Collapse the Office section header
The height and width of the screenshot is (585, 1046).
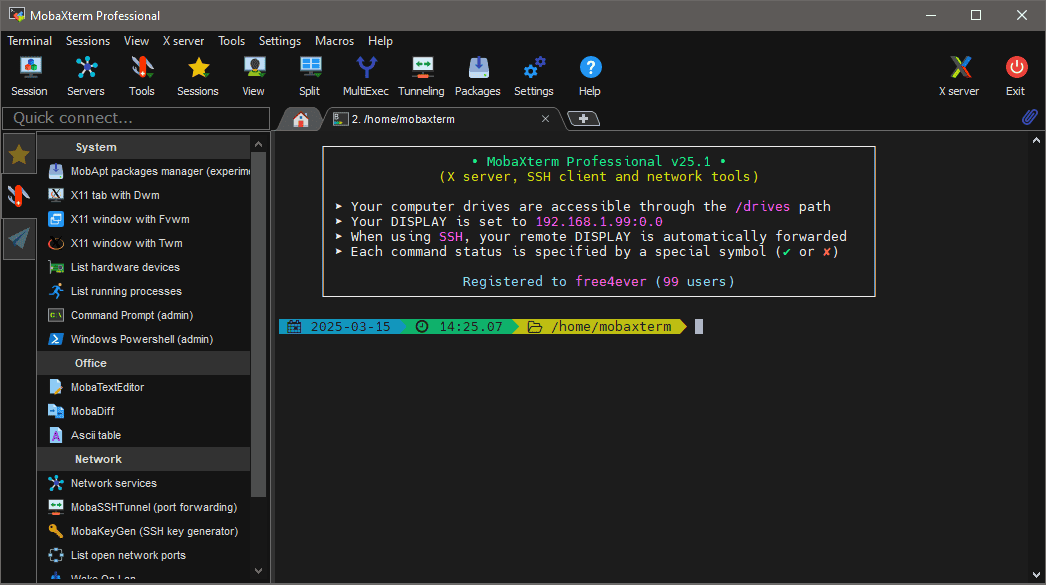coord(144,364)
